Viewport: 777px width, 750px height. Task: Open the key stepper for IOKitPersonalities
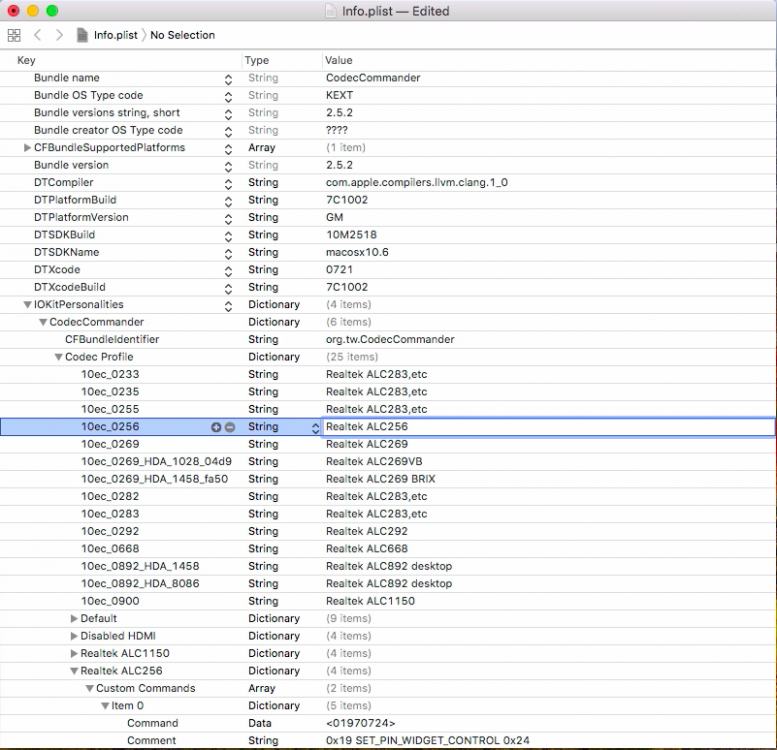click(228, 306)
